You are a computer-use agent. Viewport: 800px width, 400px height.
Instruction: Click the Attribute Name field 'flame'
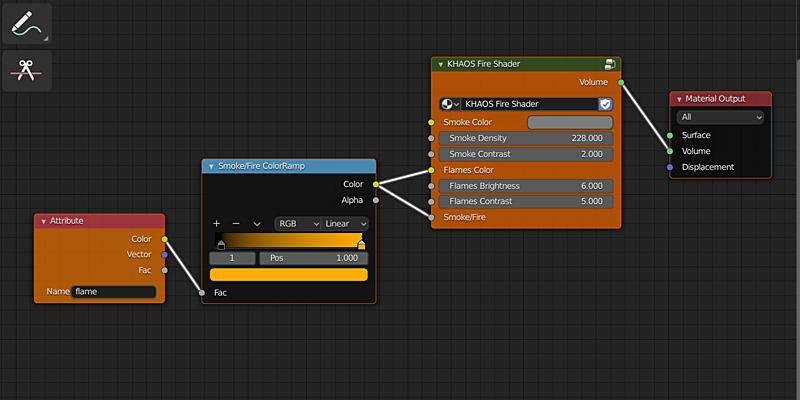tap(113, 292)
